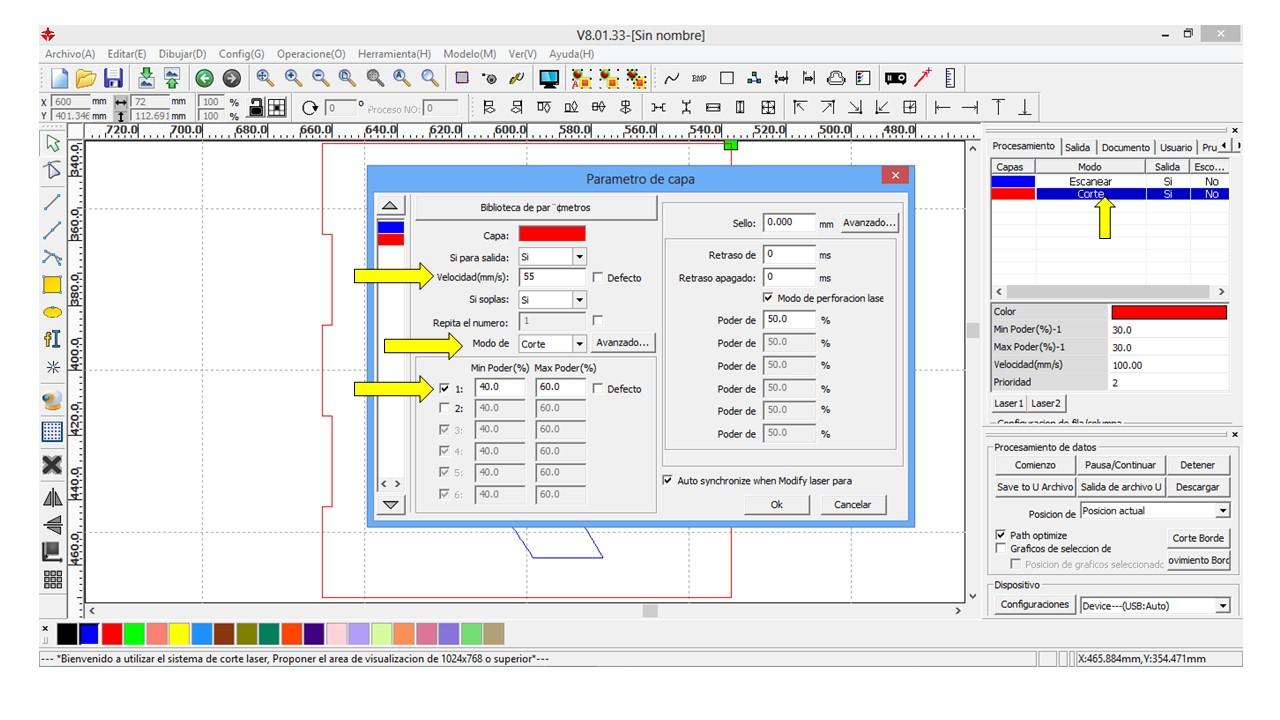1280x720 pixels.
Task: Toggle the Defecto checkbox next to Velocidad
Action: pyautogui.click(x=598, y=277)
